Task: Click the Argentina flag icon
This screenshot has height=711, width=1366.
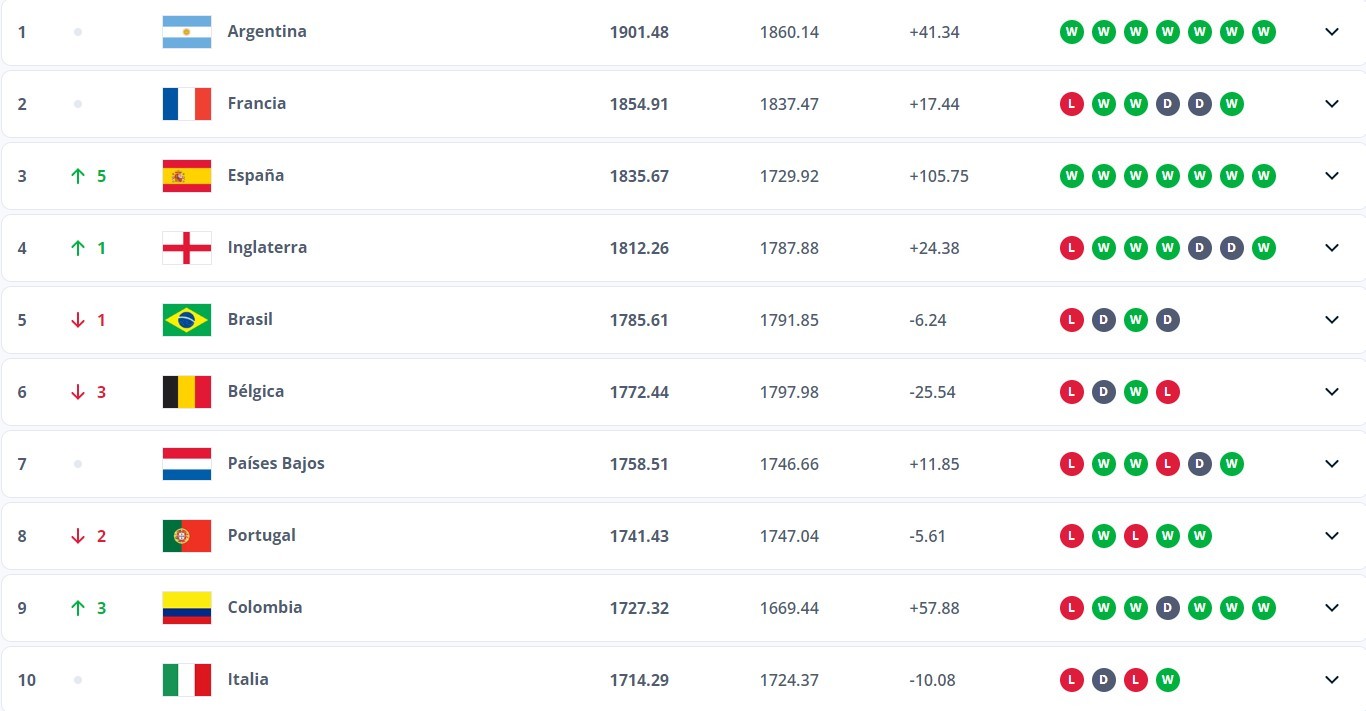Action: [186, 32]
